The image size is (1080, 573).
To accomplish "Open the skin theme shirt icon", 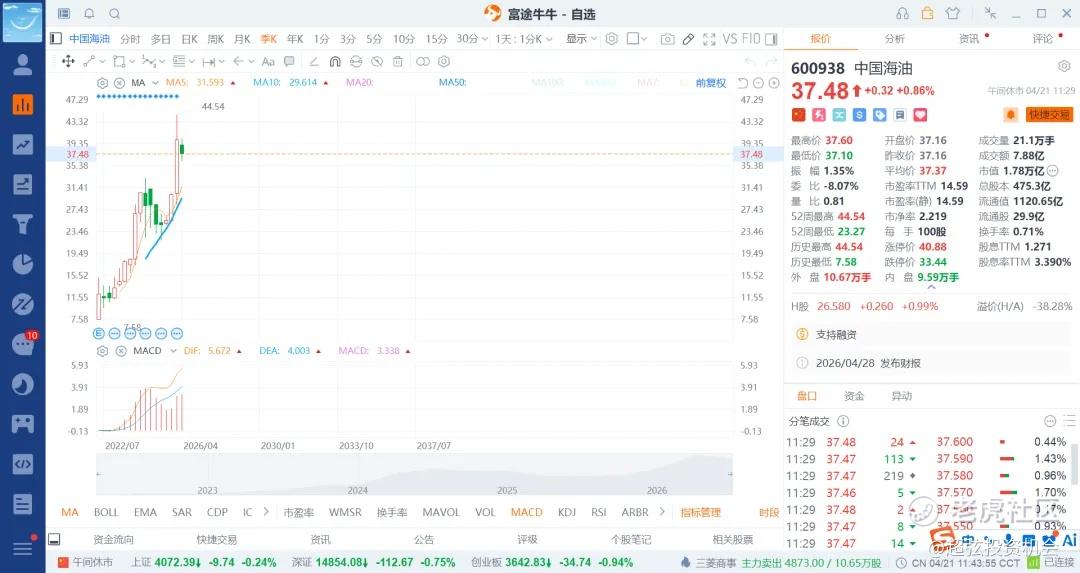I will (953, 13).
